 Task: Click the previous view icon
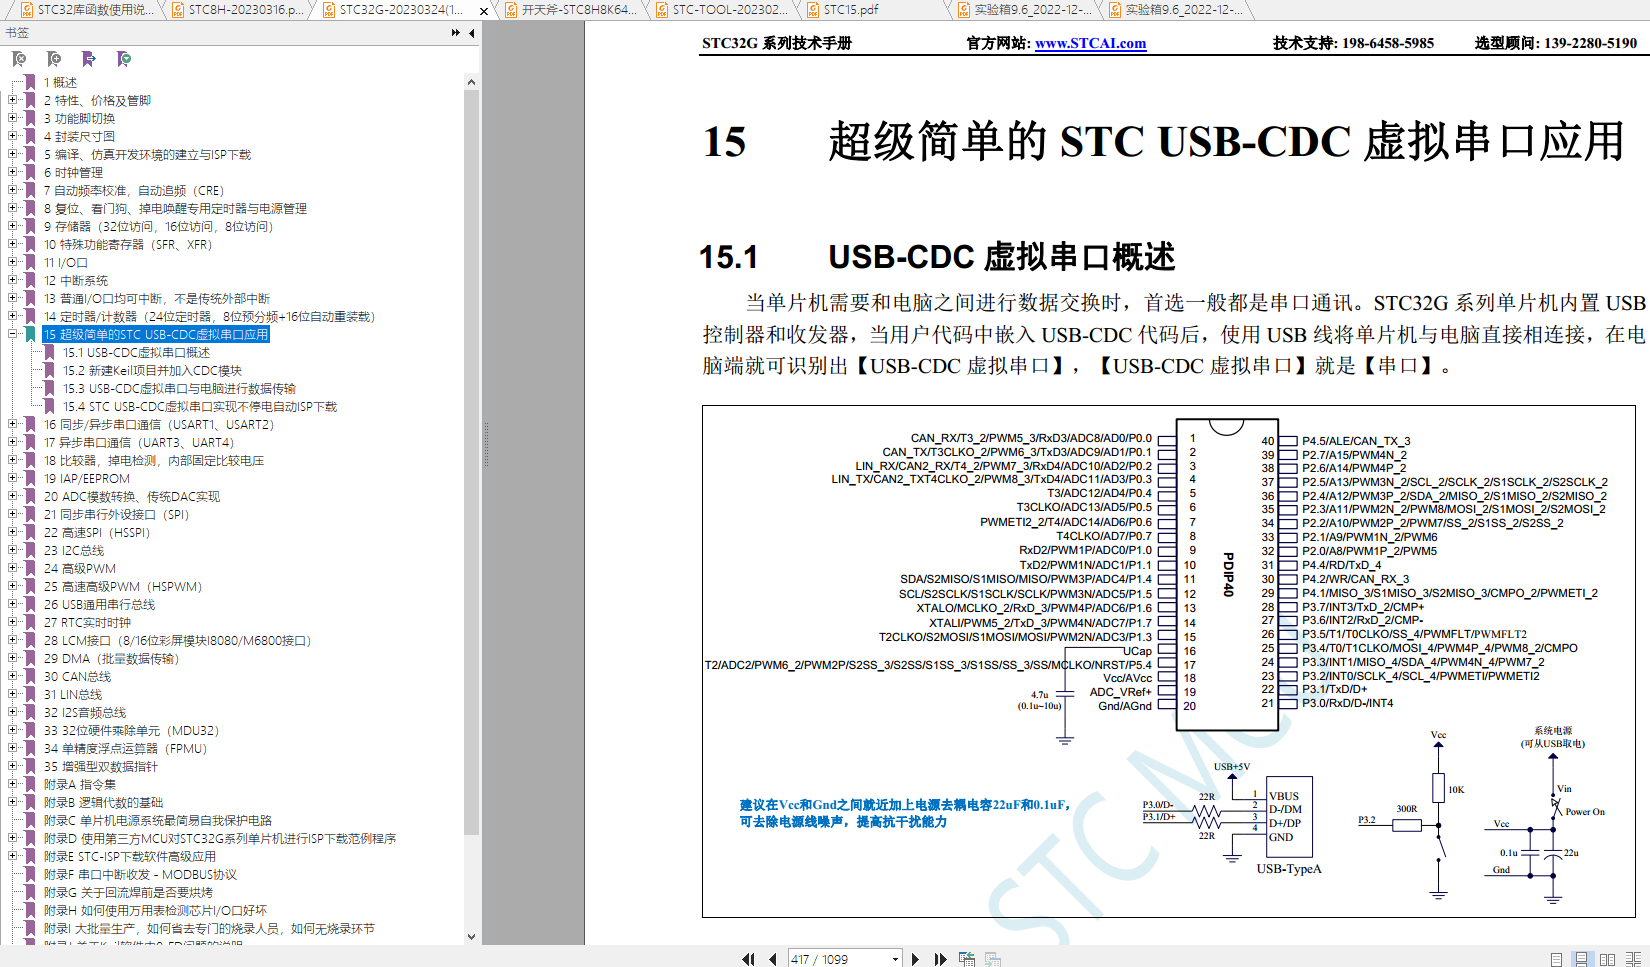(x=967, y=959)
